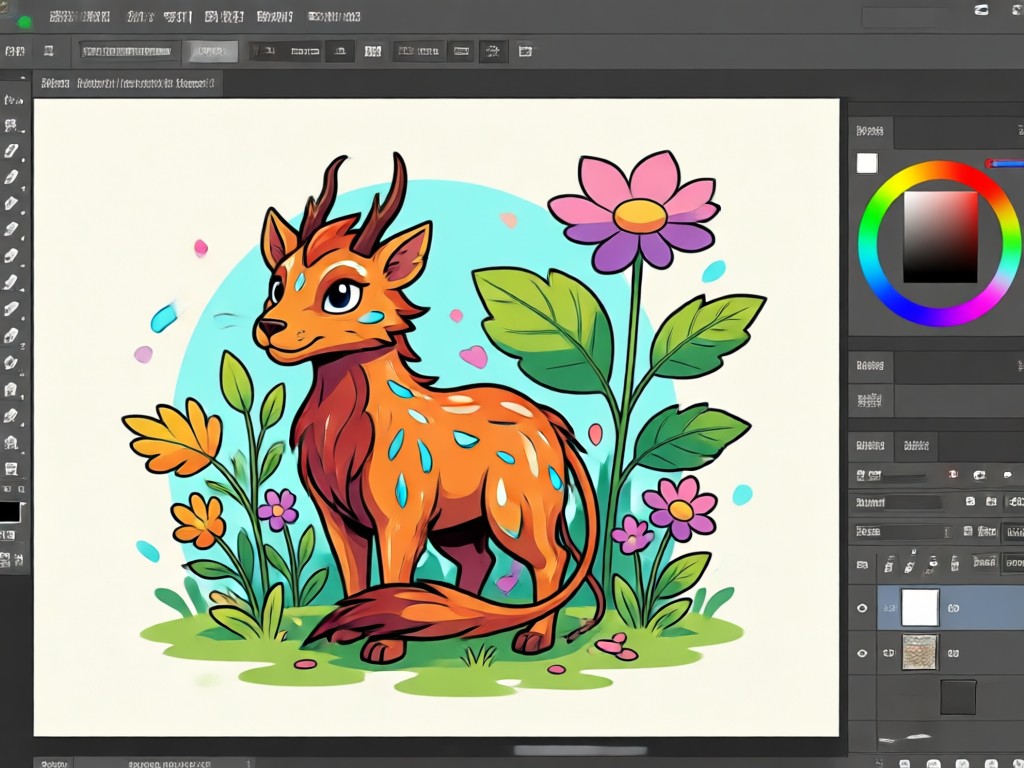This screenshot has height=768, width=1024.
Task: Select the textured pattern layer thumbnail
Action: pyautogui.click(x=920, y=652)
